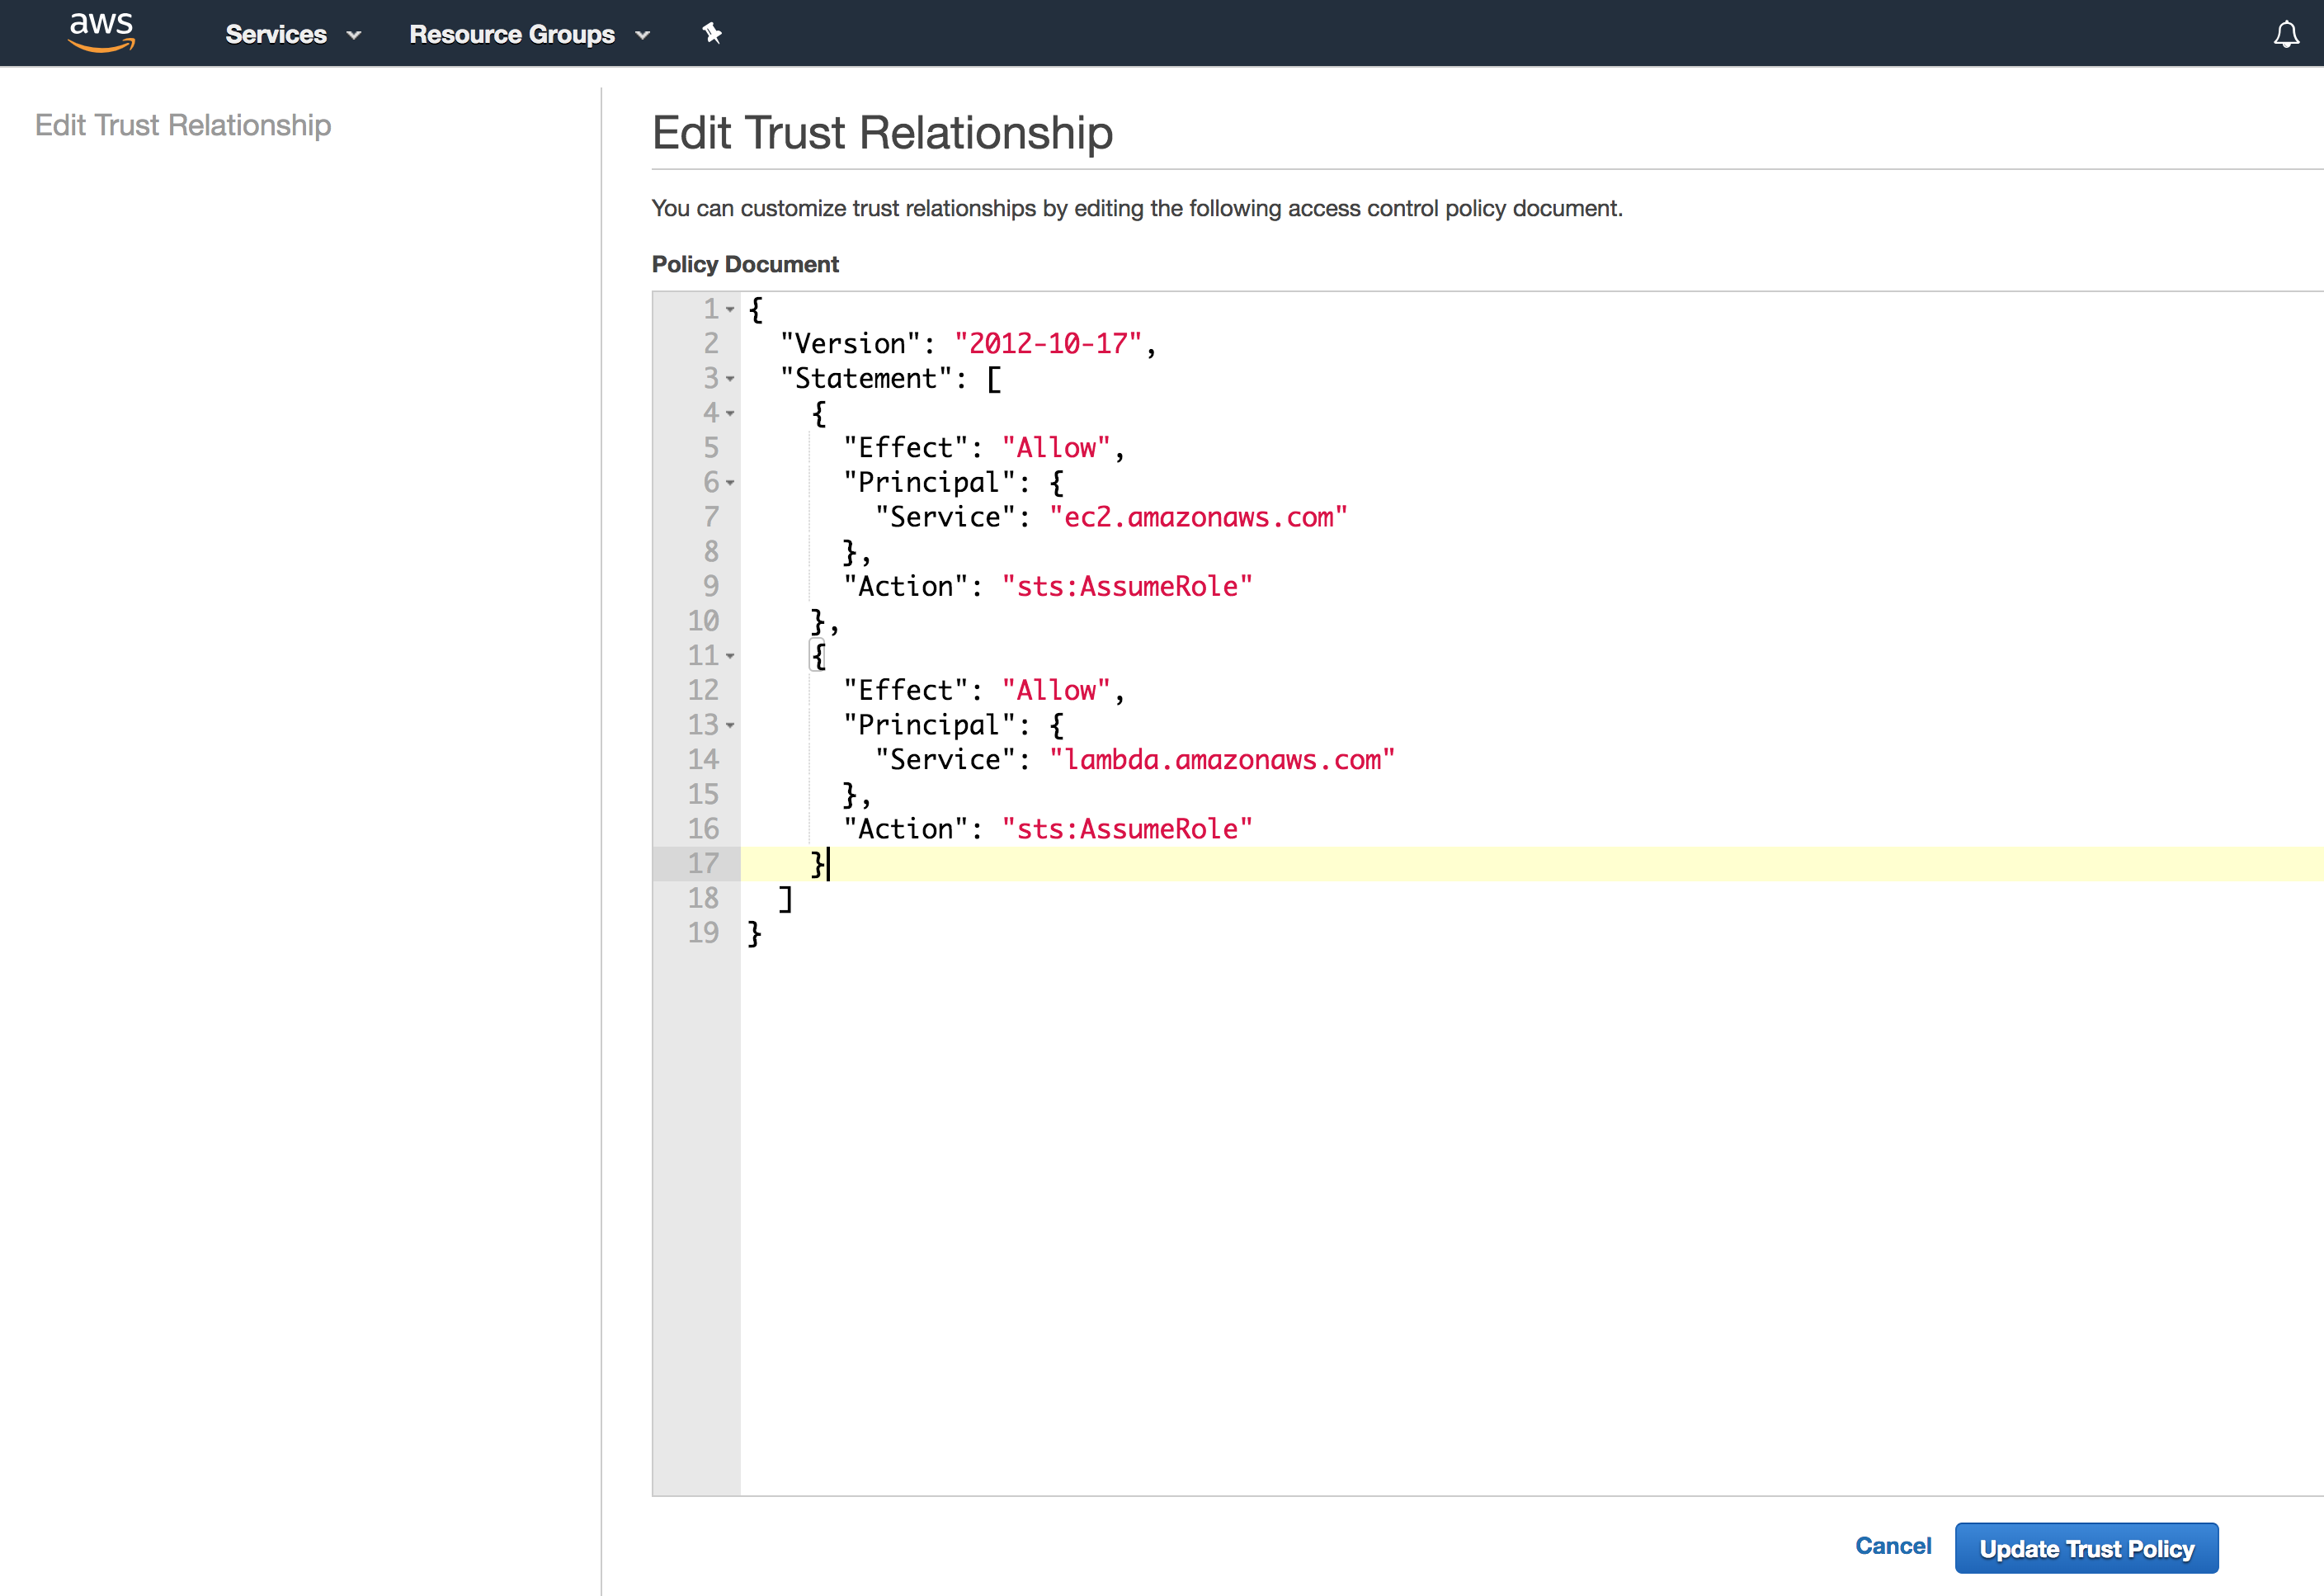This screenshot has width=2324, height=1596.
Task: Click line number 19 in gutter
Action: coord(703,933)
